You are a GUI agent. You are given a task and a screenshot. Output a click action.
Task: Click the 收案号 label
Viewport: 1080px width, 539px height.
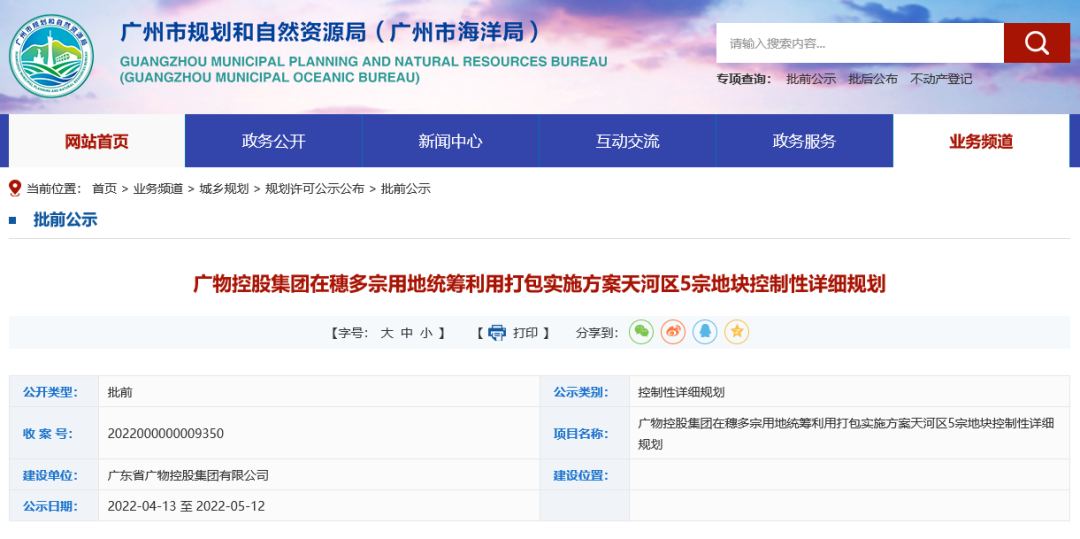[48, 434]
